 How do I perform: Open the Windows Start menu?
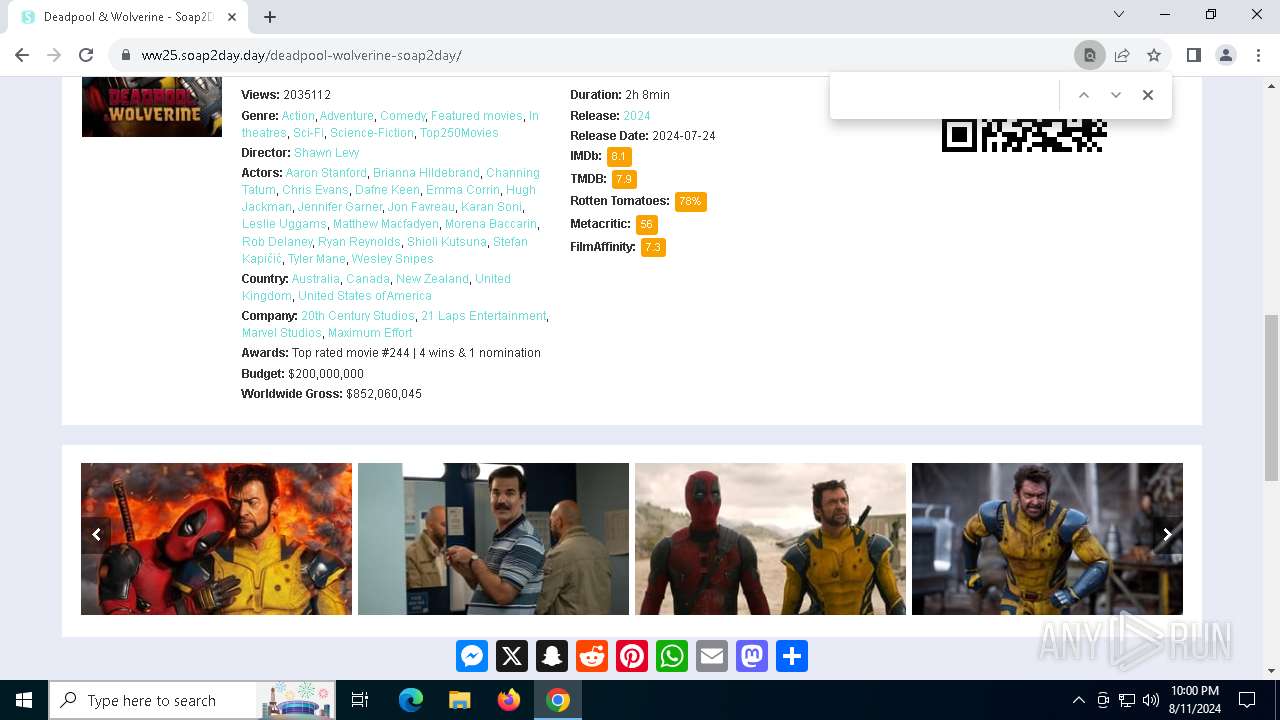[24, 700]
